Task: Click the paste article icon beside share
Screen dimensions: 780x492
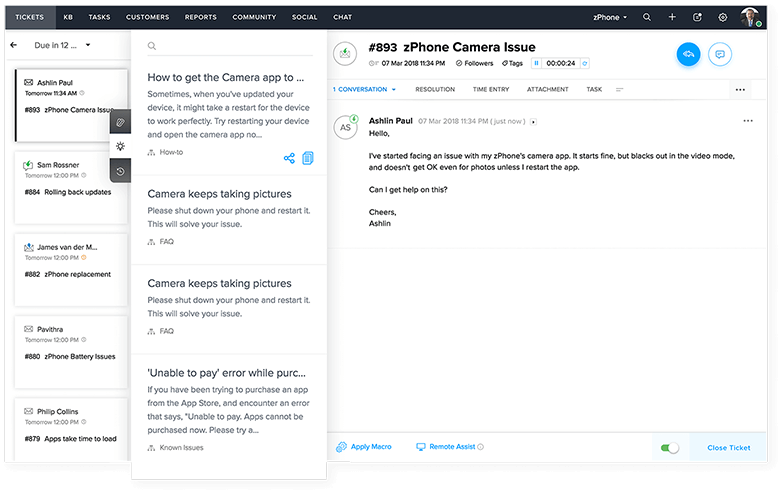Action: tap(308, 158)
